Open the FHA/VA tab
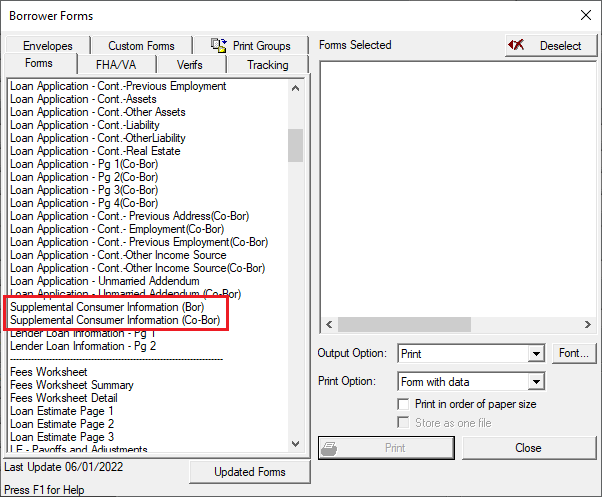 click(117, 65)
